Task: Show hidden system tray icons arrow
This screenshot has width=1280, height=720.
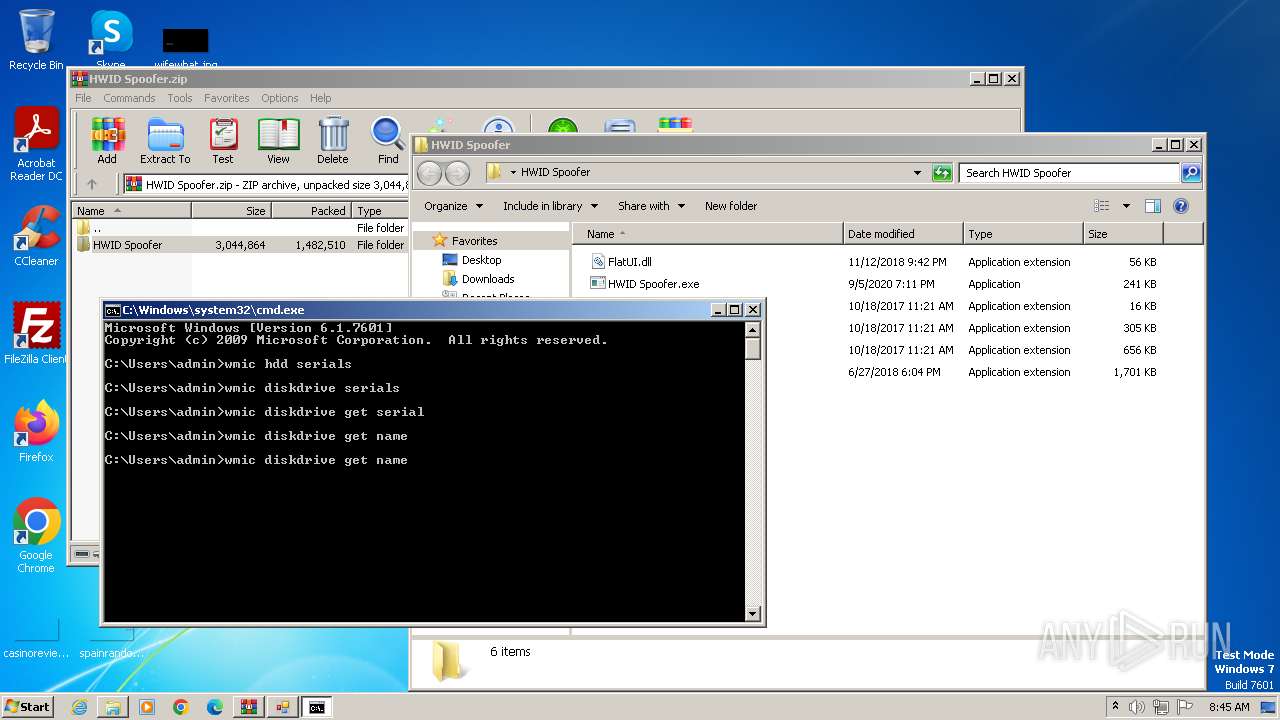Action: pyautogui.click(x=1116, y=707)
